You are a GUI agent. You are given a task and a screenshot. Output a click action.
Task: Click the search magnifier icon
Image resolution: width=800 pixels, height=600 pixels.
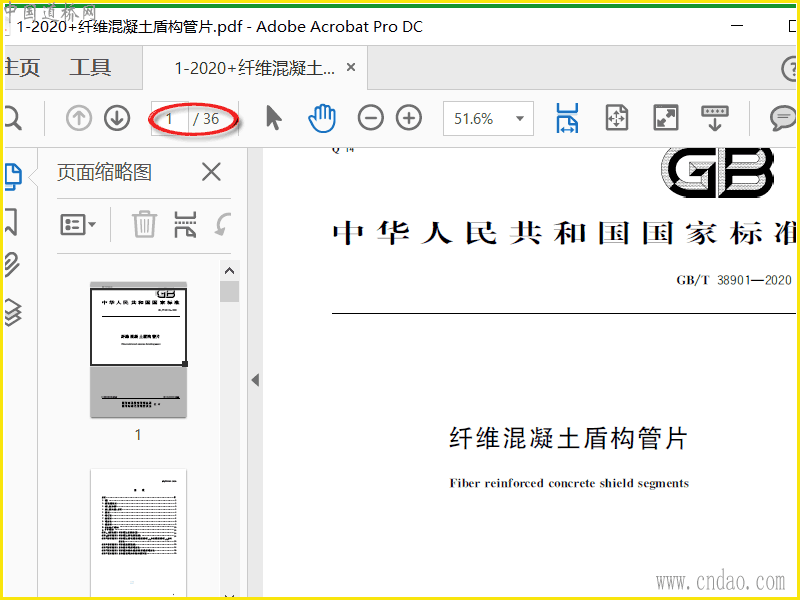pyautogui.click(x=12, y=118)
